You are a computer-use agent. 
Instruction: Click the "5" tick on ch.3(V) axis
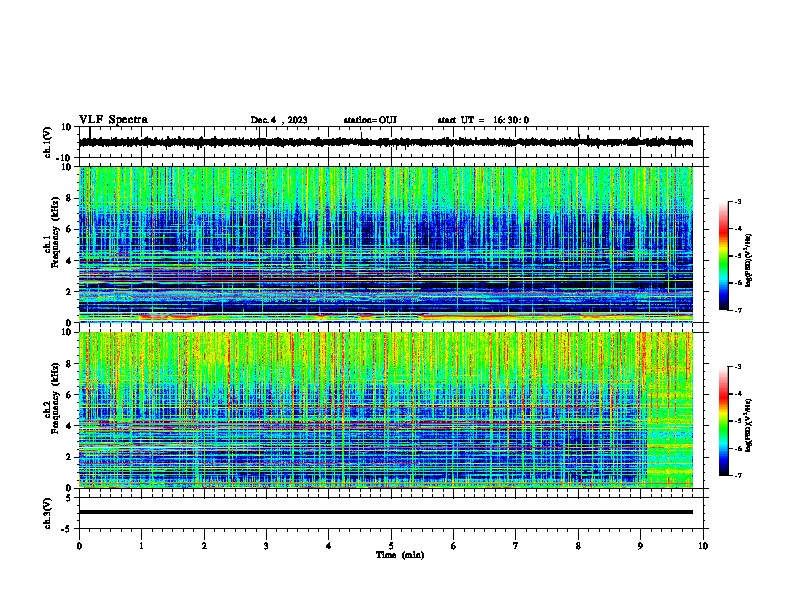[x=69, y=498]
